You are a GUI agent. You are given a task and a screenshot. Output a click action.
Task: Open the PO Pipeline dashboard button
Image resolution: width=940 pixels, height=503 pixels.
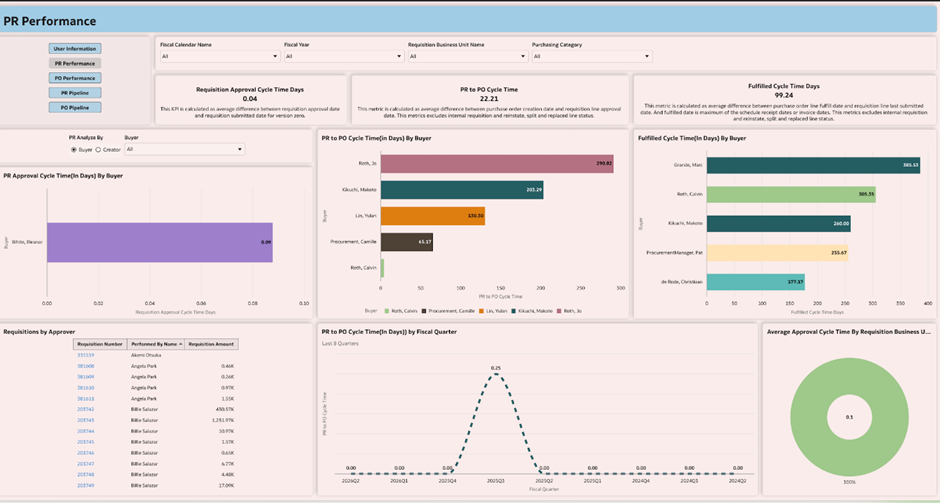tap(75, 107)
